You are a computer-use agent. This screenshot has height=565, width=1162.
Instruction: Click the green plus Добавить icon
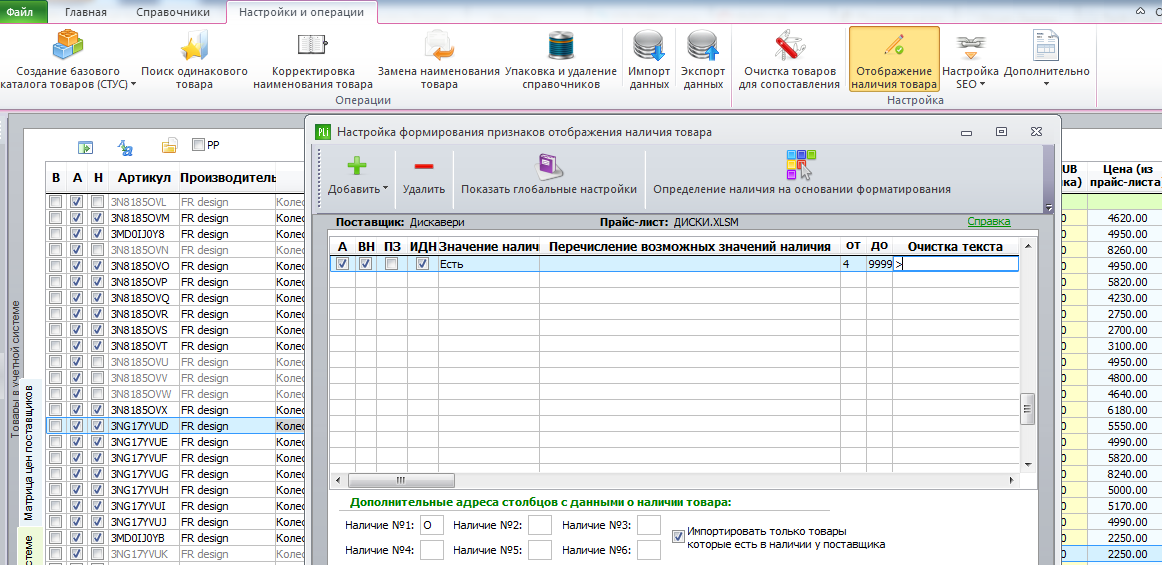(357, 166)
